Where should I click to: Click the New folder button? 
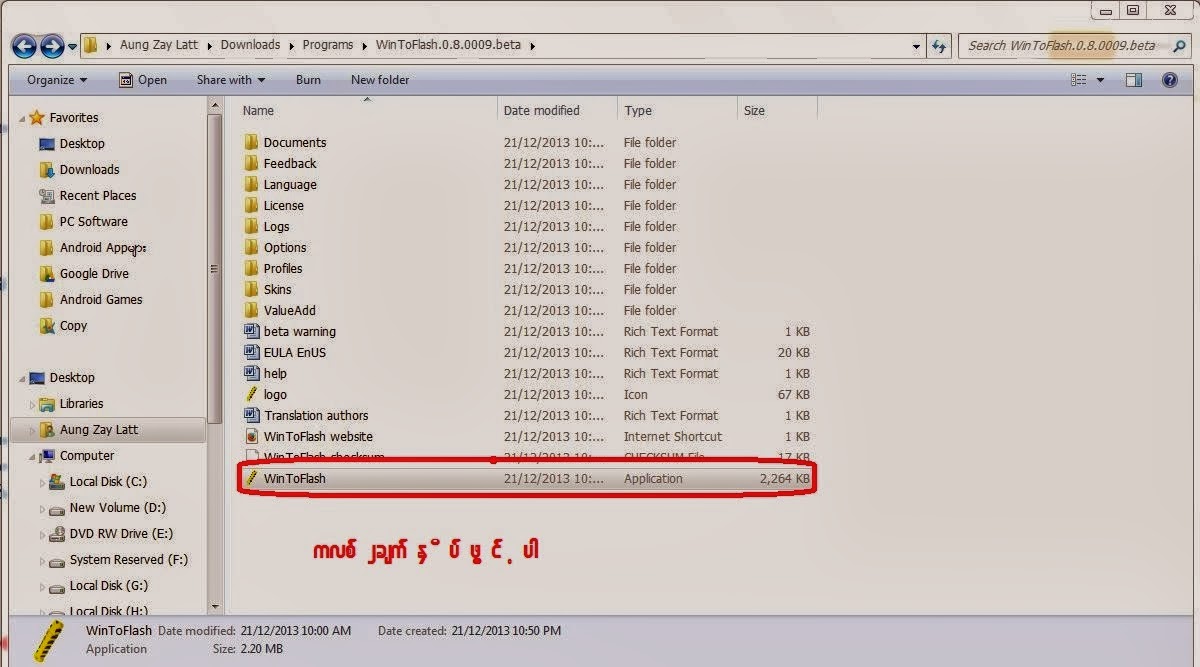tap(379, 80)
